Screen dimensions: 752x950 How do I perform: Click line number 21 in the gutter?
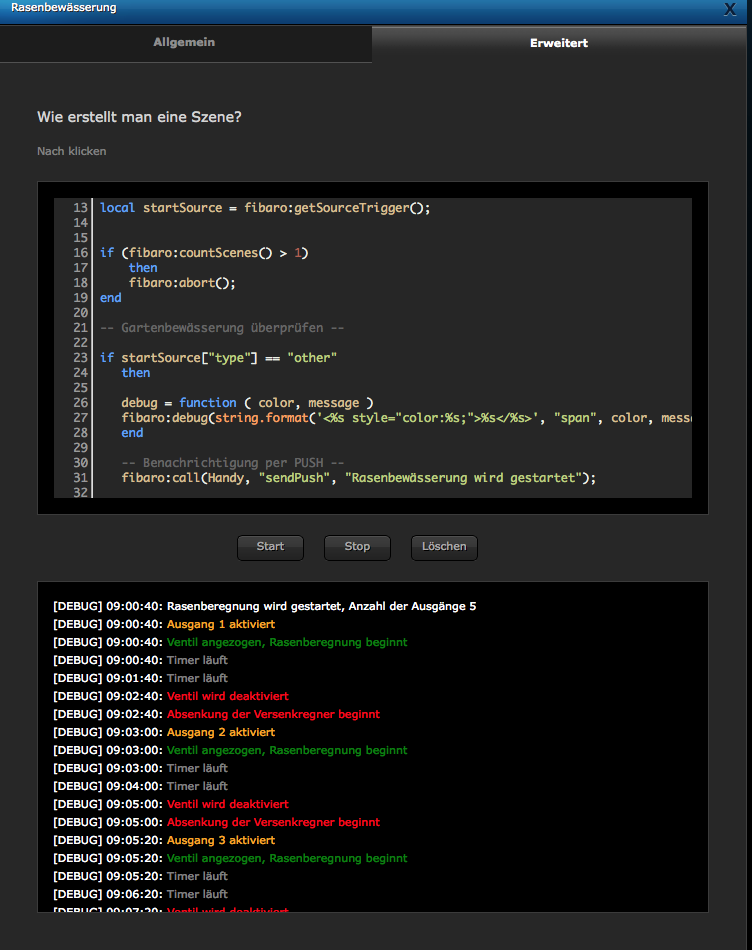[81, 328]
